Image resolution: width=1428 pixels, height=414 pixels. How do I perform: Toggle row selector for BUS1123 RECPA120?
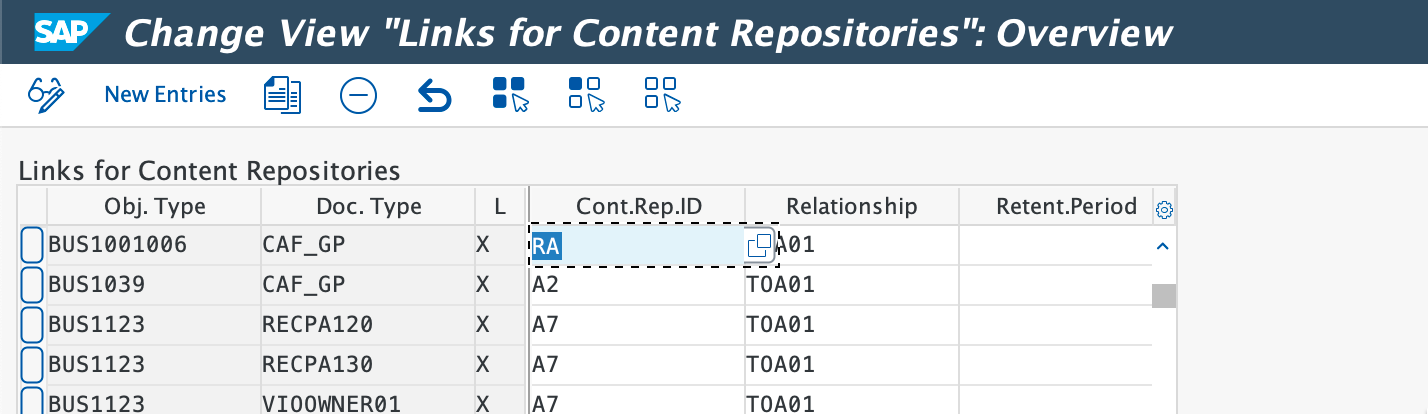point(32,325)
